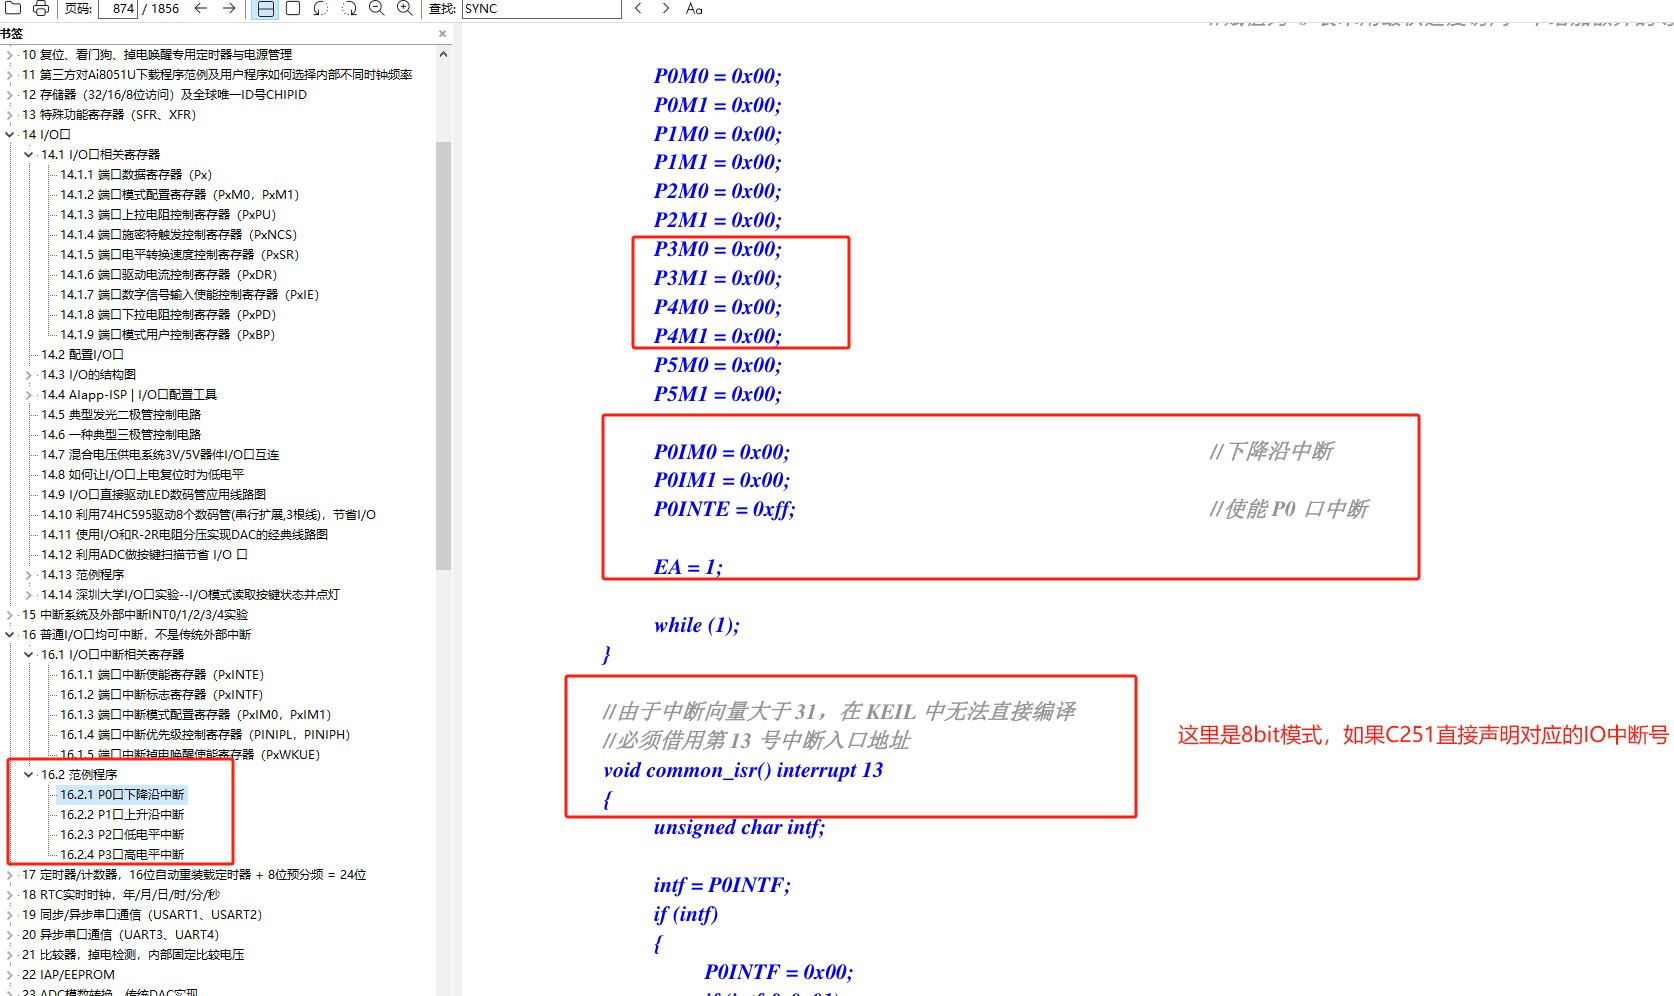Collapse chapter 16 普通I/O口均可中断
Image resolution: width=1674 pixels, height=996 pixels.
click(10, 635)
